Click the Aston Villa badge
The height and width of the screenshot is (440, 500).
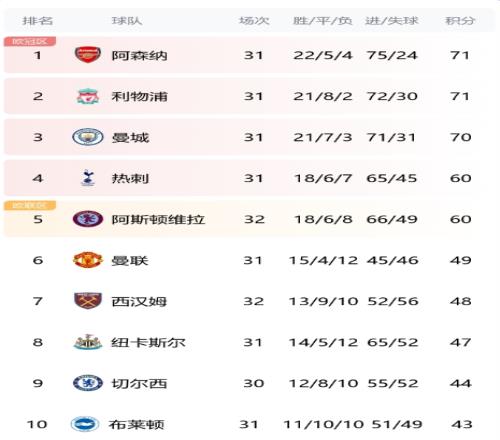(88, 219)
